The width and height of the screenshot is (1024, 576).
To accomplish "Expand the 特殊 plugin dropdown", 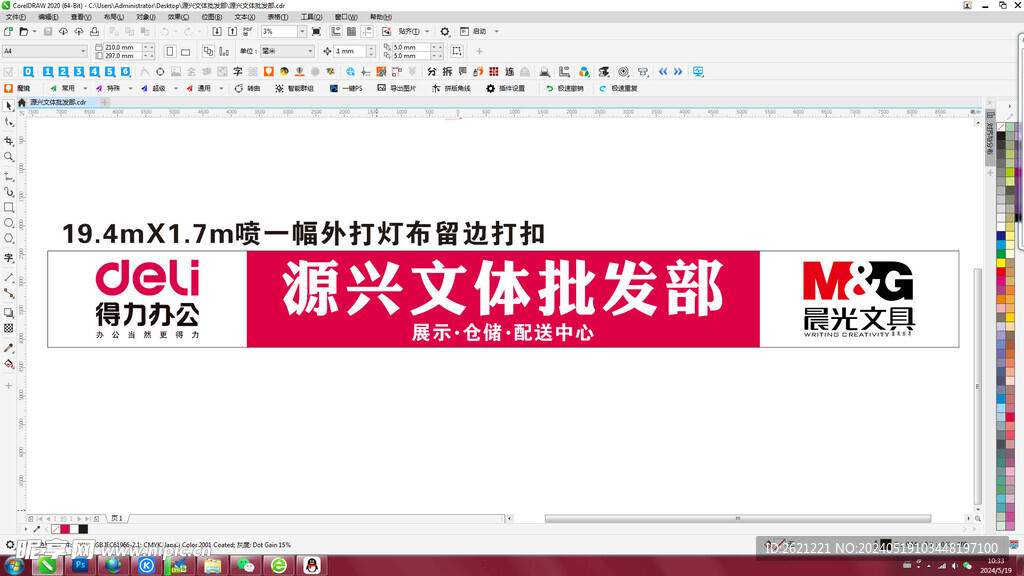I will (x=131, y=88).
